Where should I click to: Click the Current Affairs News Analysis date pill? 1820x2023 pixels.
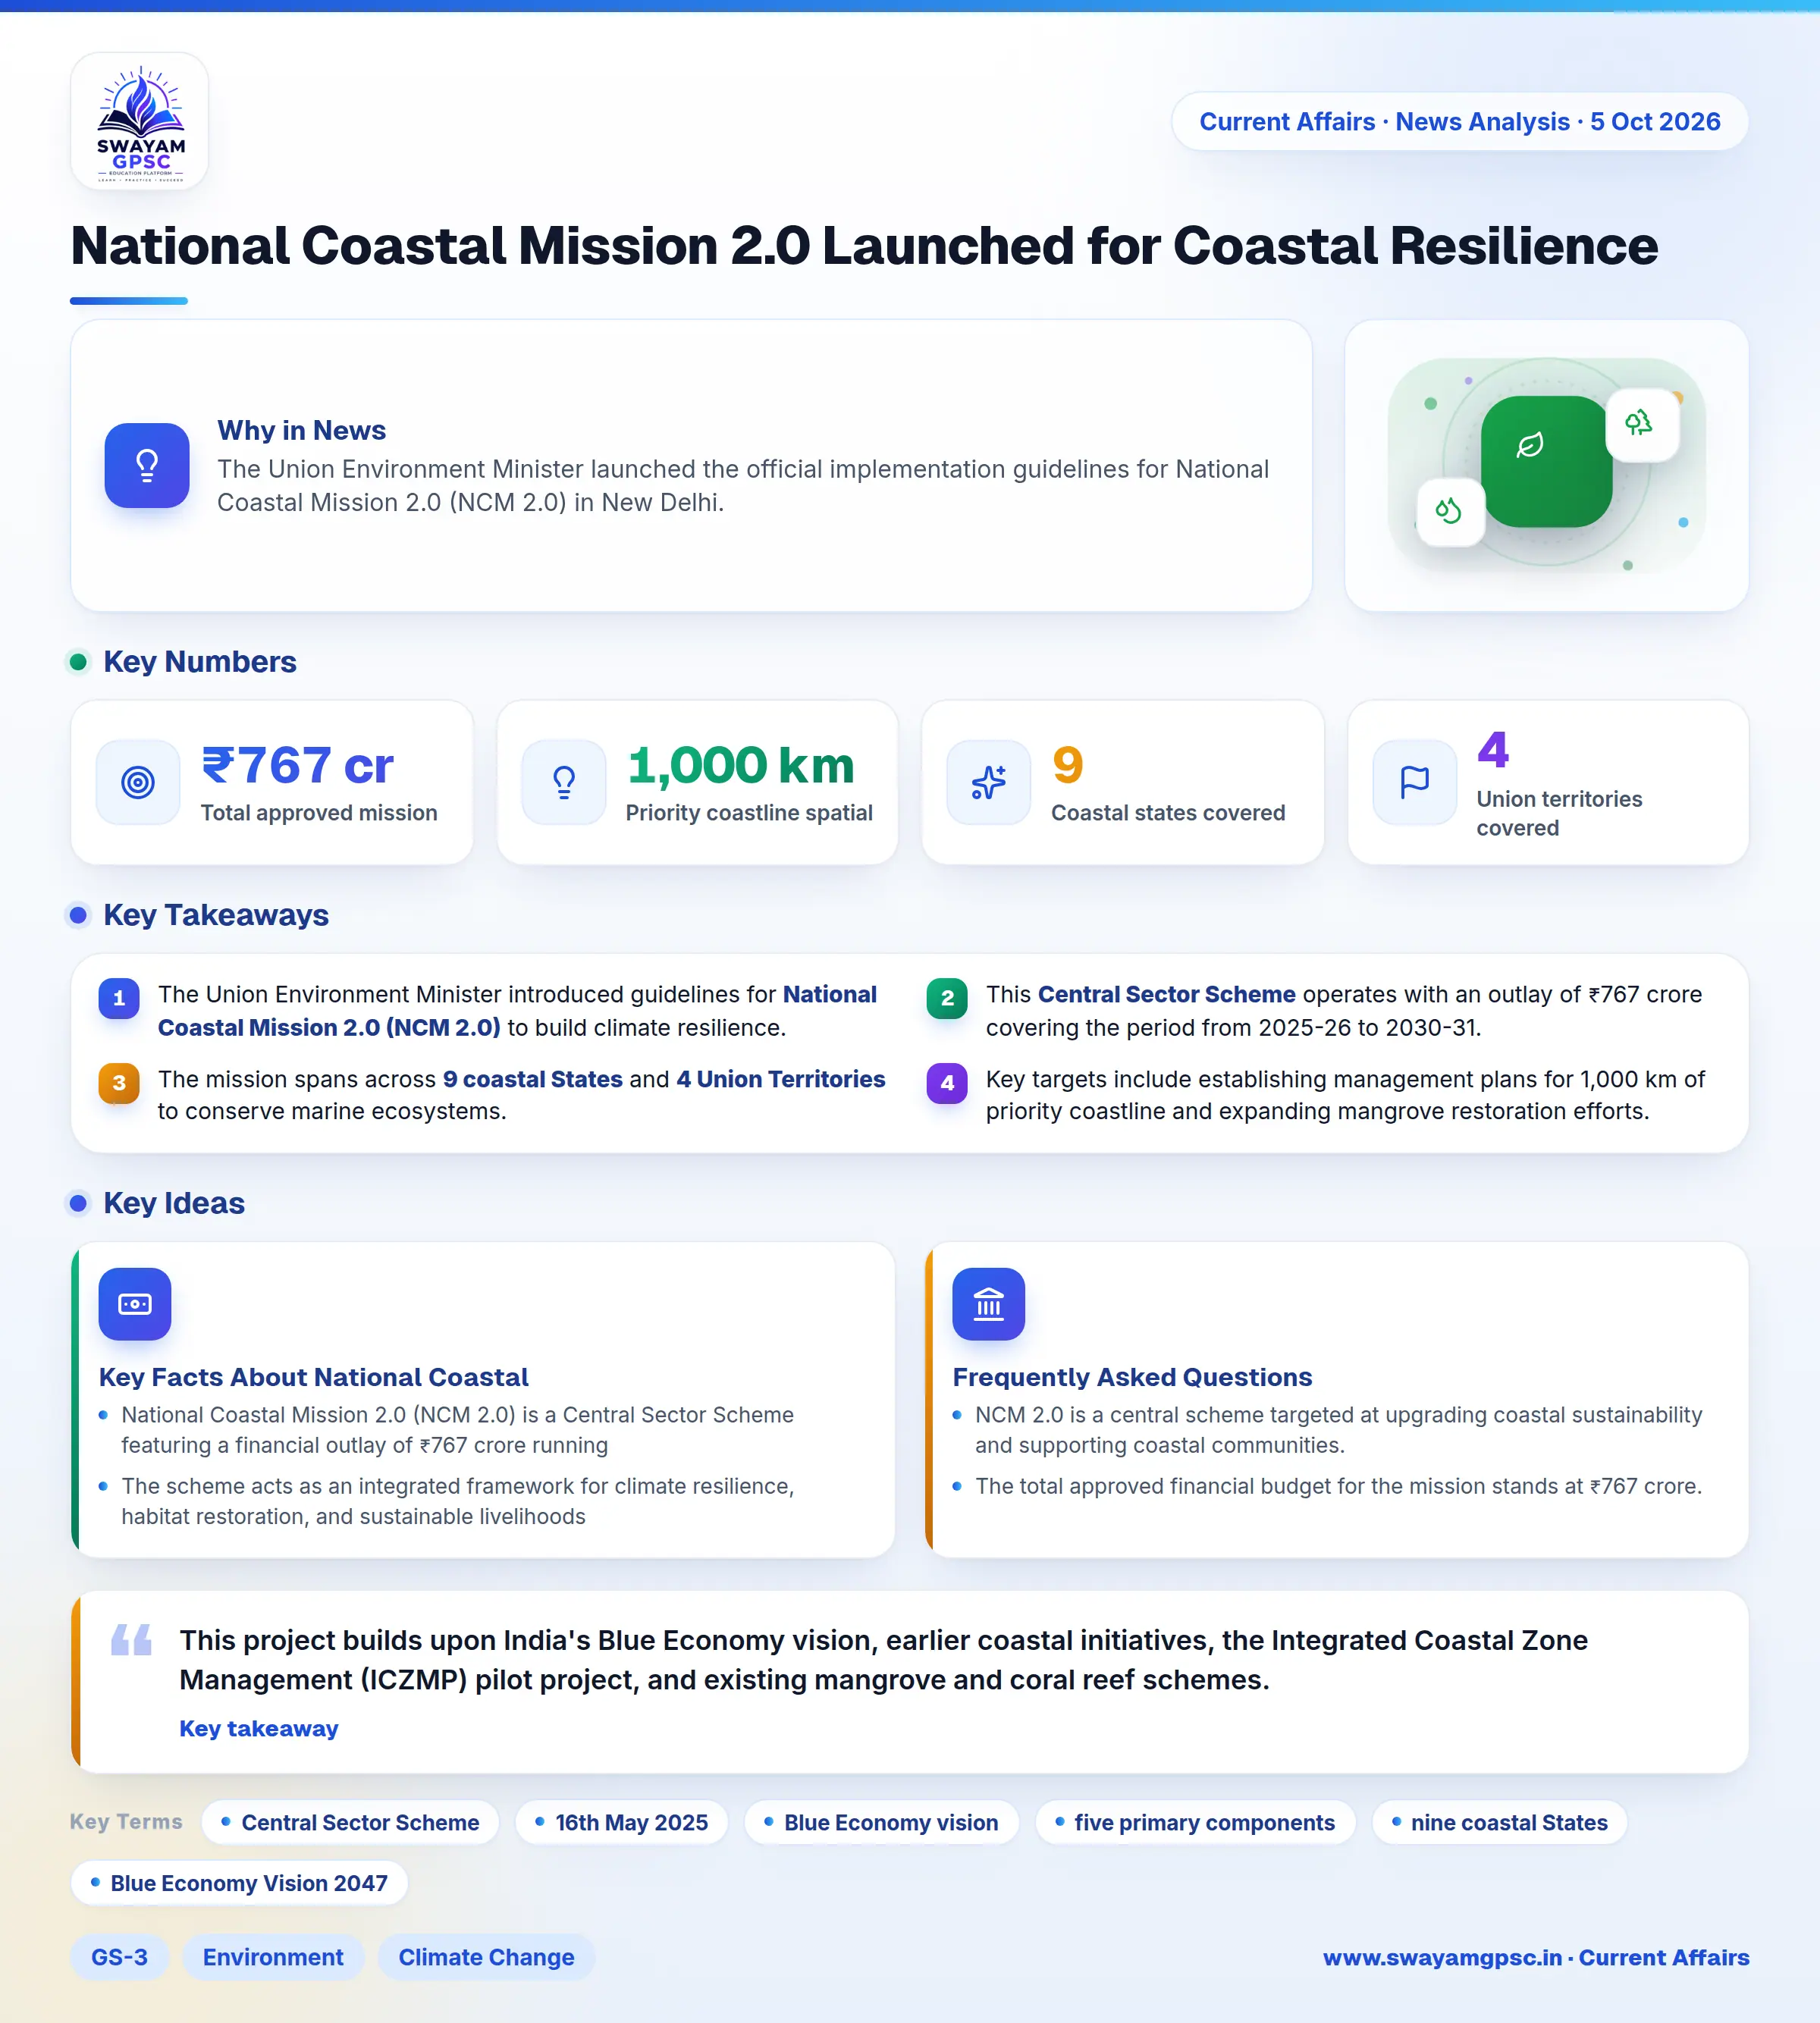[1460, 122]
